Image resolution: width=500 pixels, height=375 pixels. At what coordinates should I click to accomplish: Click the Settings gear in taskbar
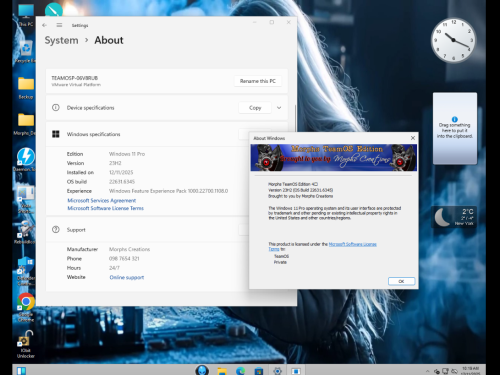click(x=277, y=371)
